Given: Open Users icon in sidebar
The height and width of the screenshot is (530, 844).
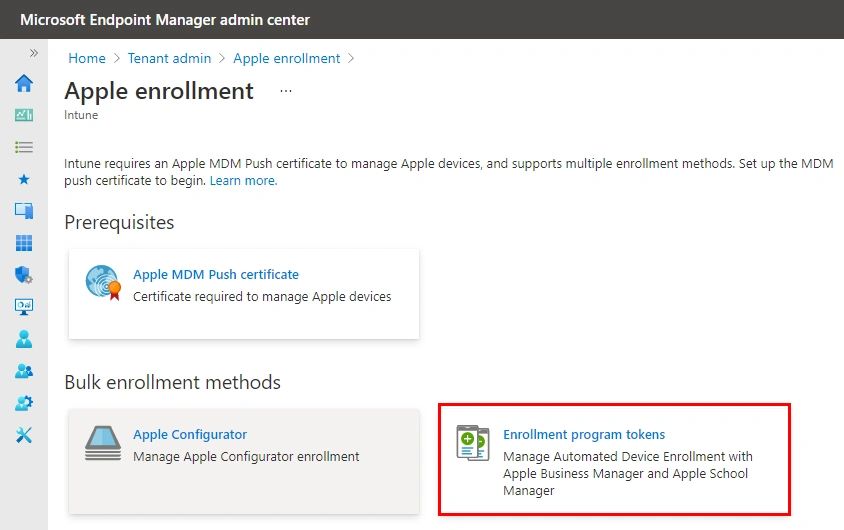Looking at the screenshot, I should (x=24, y=339).
